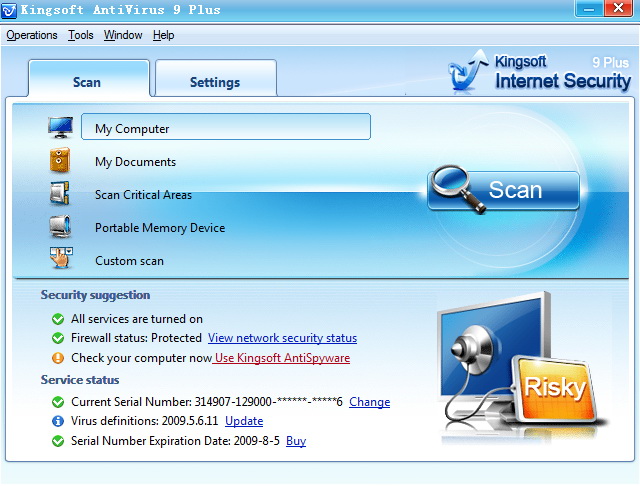Open View network security status link
The height and width of the screenshot is (486, 640).
pos(282,338)
